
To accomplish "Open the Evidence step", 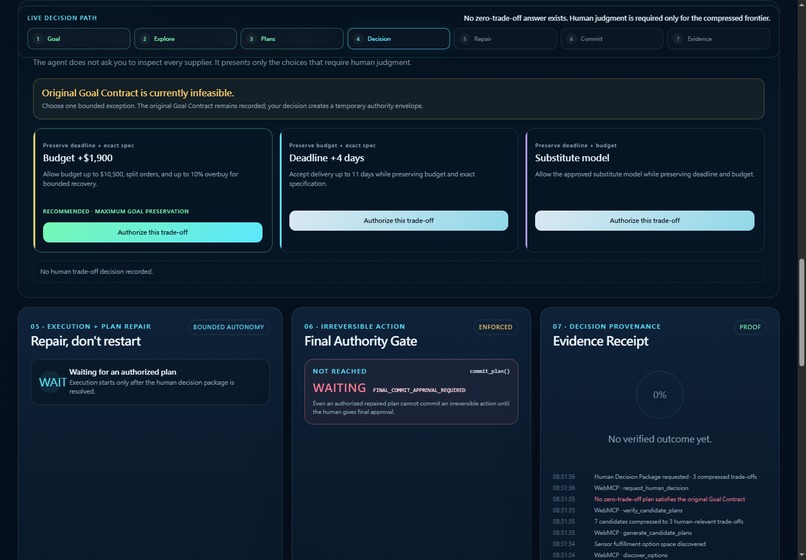I will click(719, 39).
